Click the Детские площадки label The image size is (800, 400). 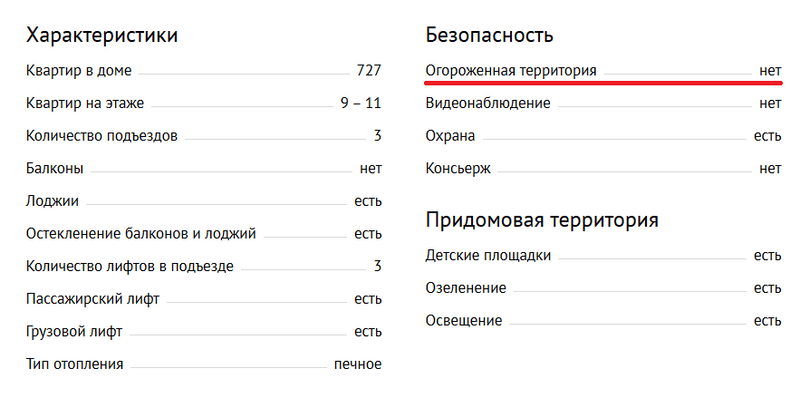click(x=488, y=255)
